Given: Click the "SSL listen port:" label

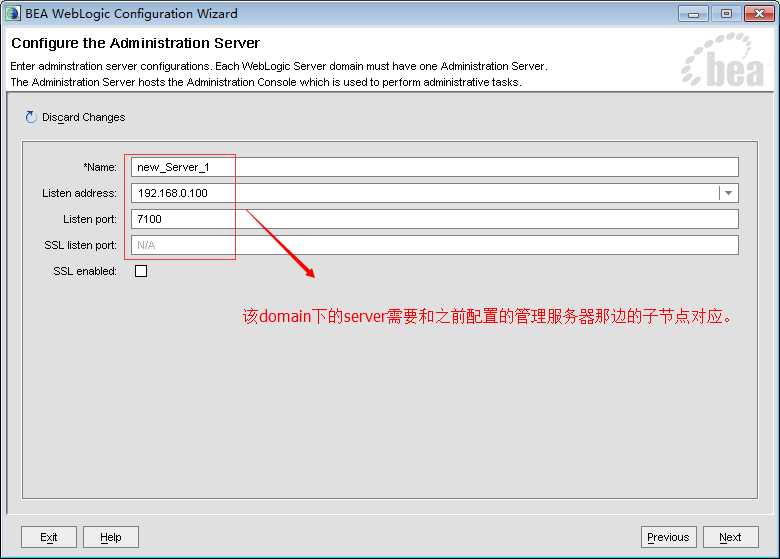Looking at the screenshot, I should click(81, 245).
